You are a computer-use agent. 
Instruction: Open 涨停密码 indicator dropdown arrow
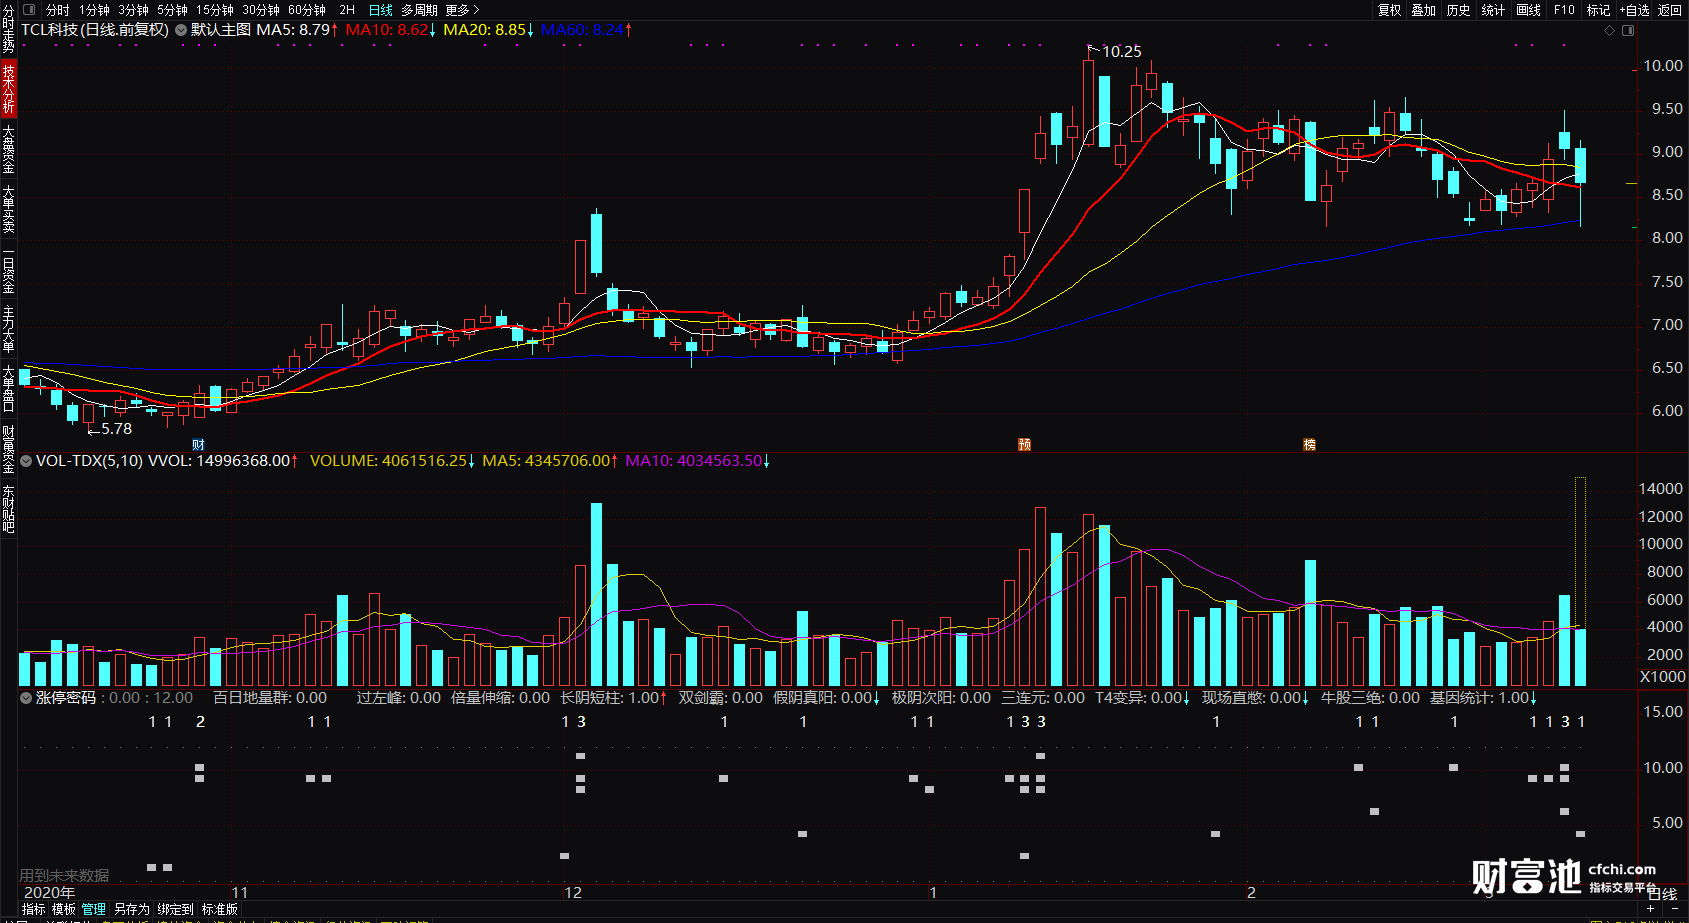(x=27, y=698)
